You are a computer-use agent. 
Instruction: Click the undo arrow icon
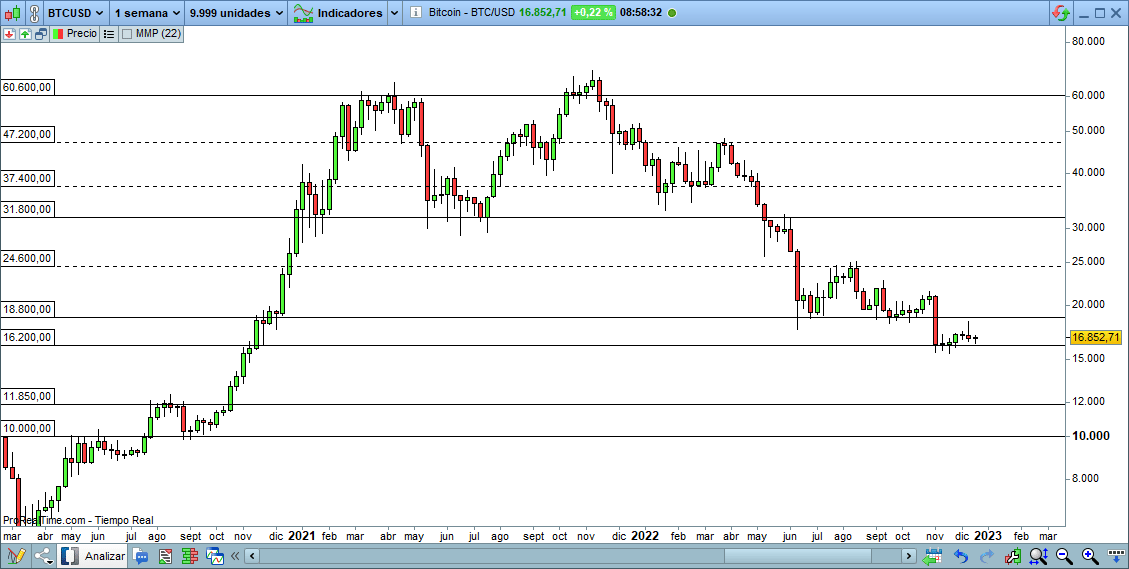point(961,555)
